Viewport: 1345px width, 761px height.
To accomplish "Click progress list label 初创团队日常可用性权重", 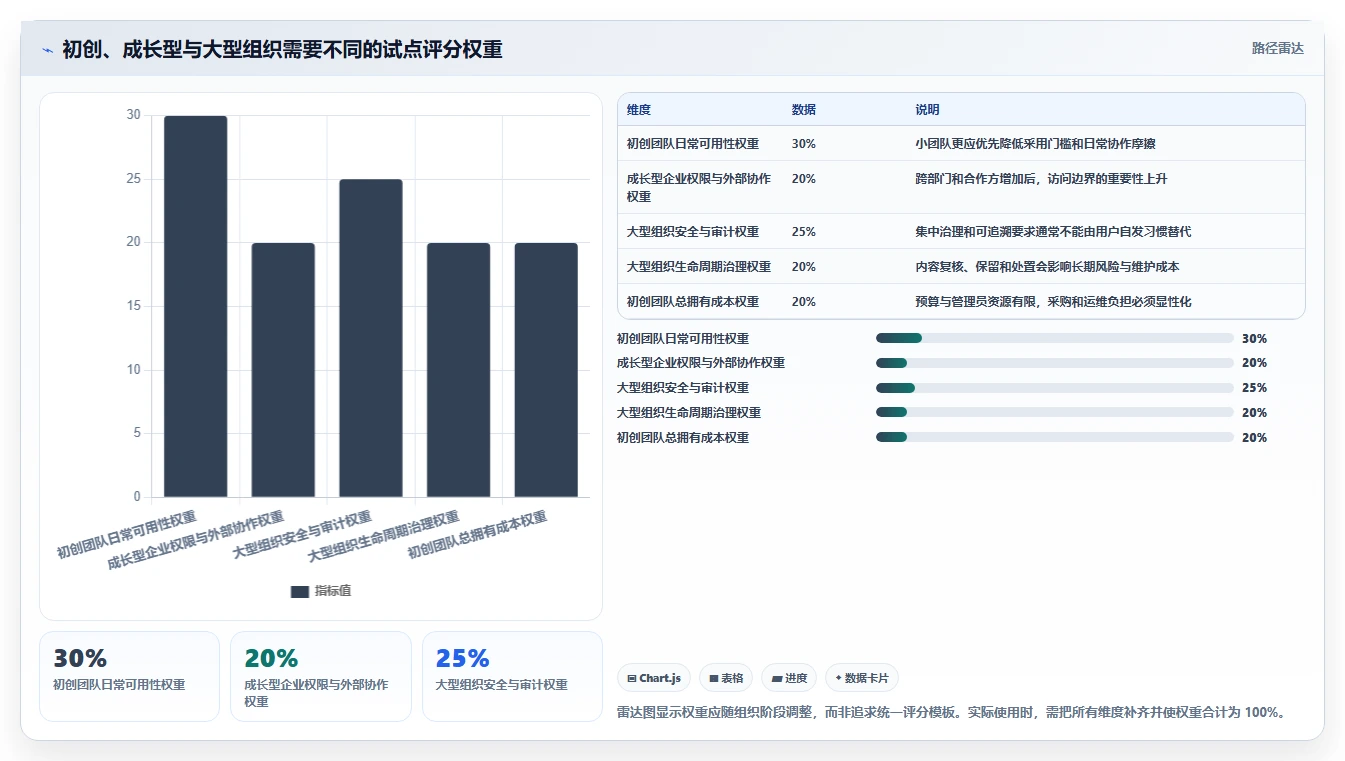I will (x=683, y=339).
